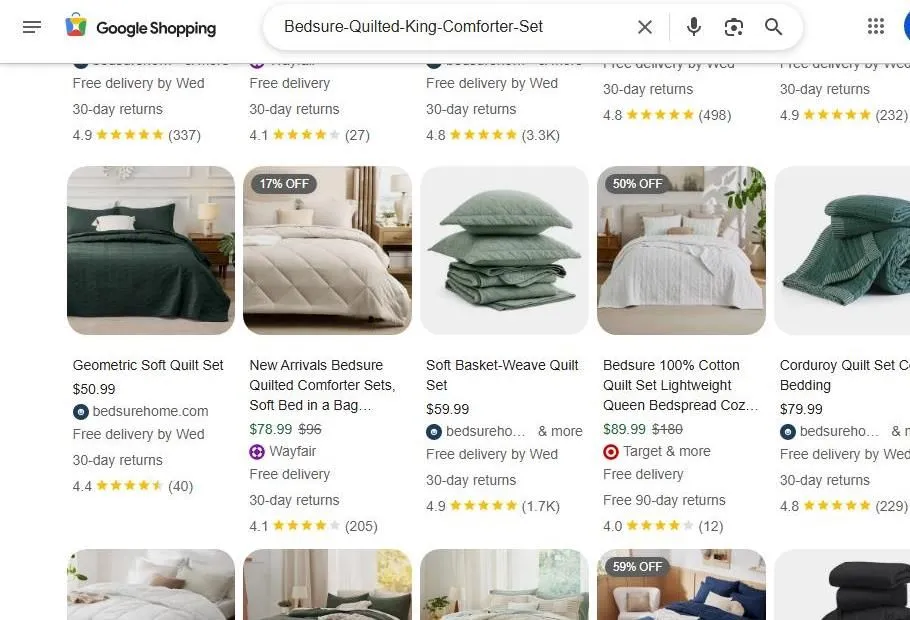Screen dimensions: 910x620
Task: Click the 17% OFF badge on the beige comforter
Action: coord(283,183)
